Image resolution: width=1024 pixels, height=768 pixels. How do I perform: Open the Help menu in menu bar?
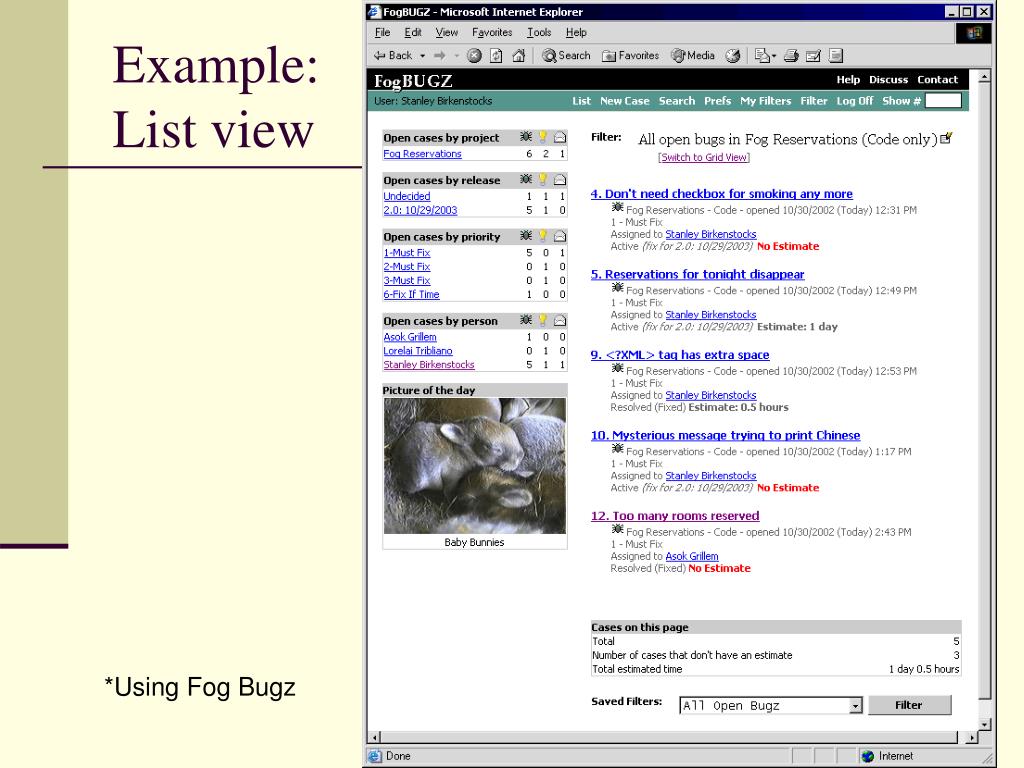576,32
